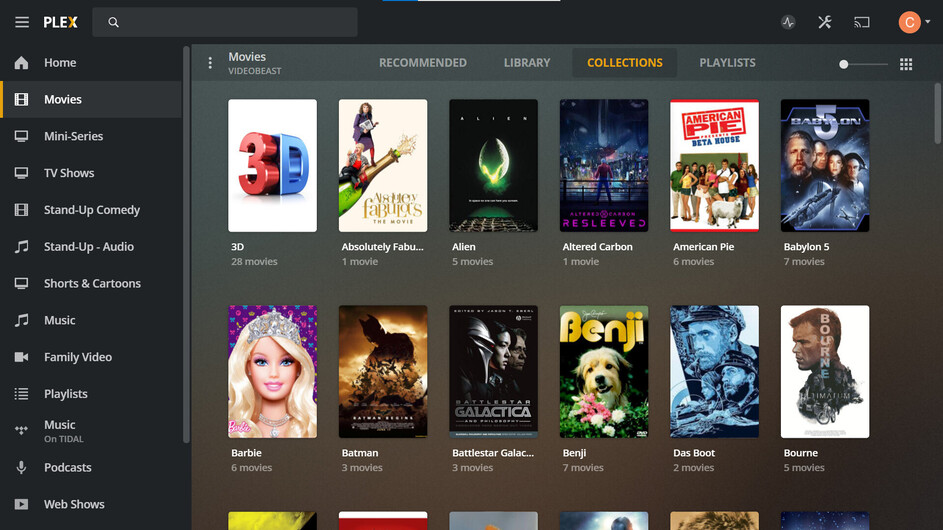This screenshot has width=943, height=530.
Task: Switch to the Recommended tab
Action: [423, 63]
